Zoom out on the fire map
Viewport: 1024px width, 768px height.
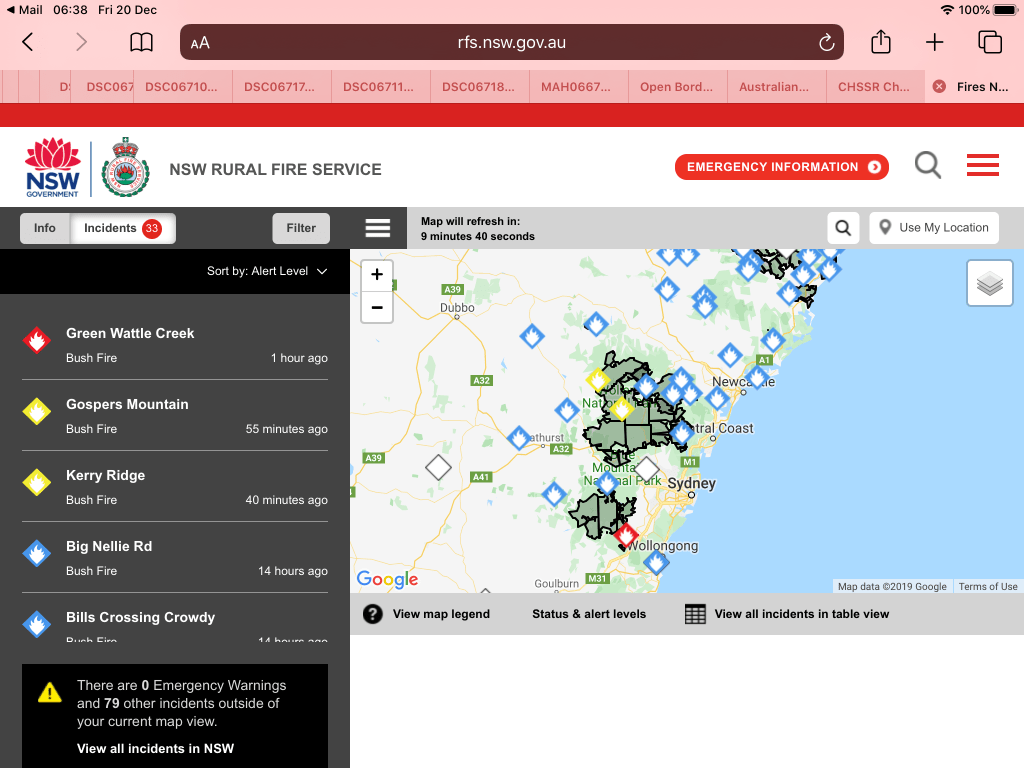(377, 307)
